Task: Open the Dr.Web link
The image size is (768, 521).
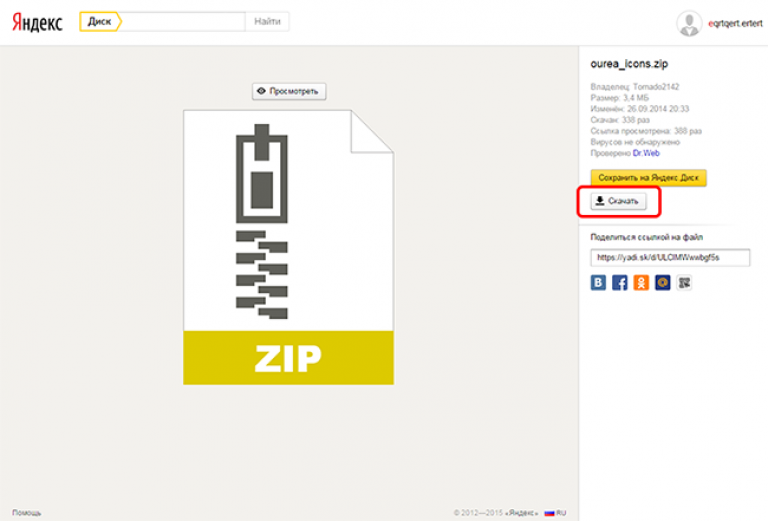Action: (645, 153)
